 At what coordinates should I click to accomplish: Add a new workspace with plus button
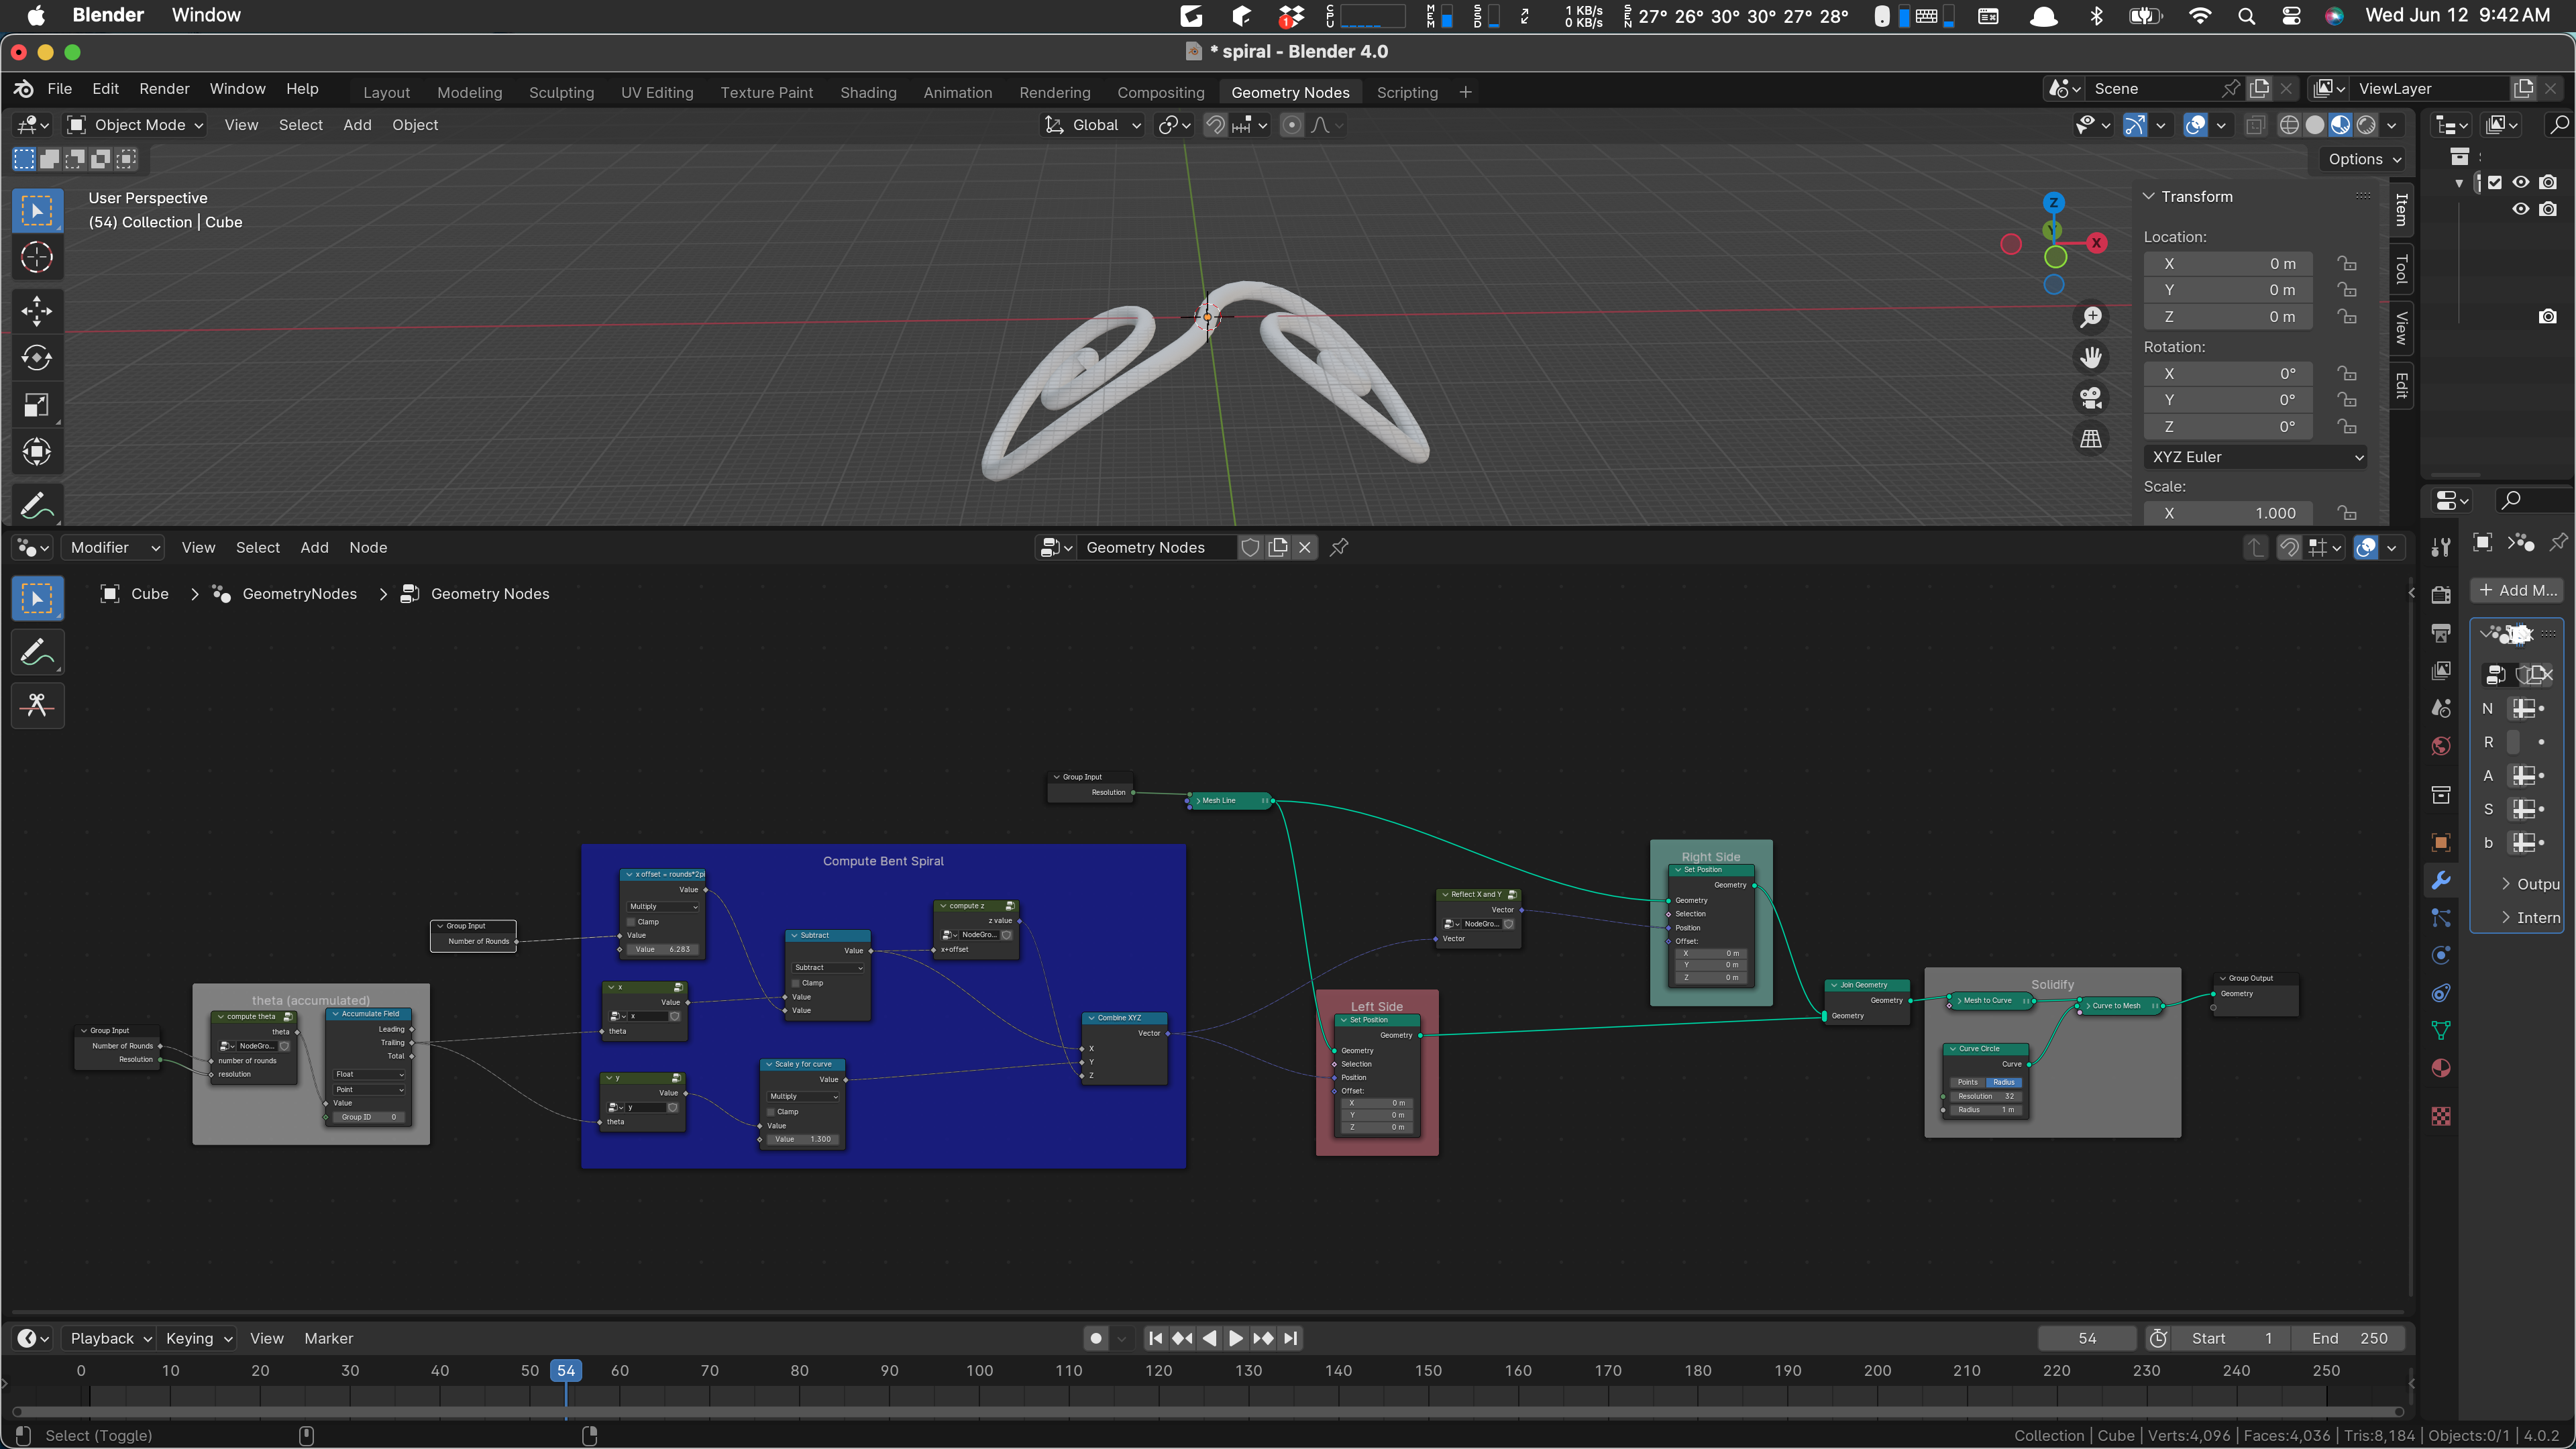coord(1465,92)
